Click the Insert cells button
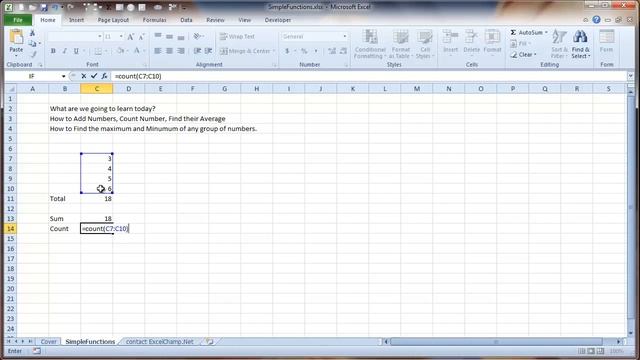 pyautogui.click(x=450, y=42)
